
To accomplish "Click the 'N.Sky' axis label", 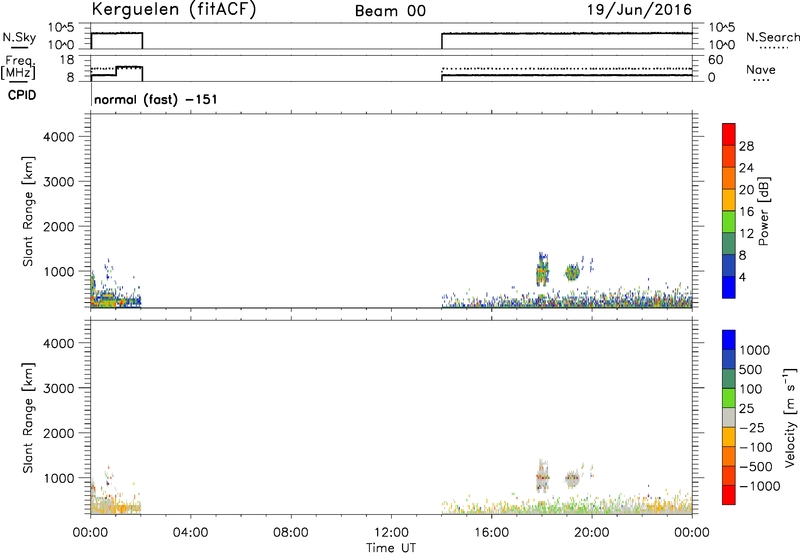I will pos(19,37).
